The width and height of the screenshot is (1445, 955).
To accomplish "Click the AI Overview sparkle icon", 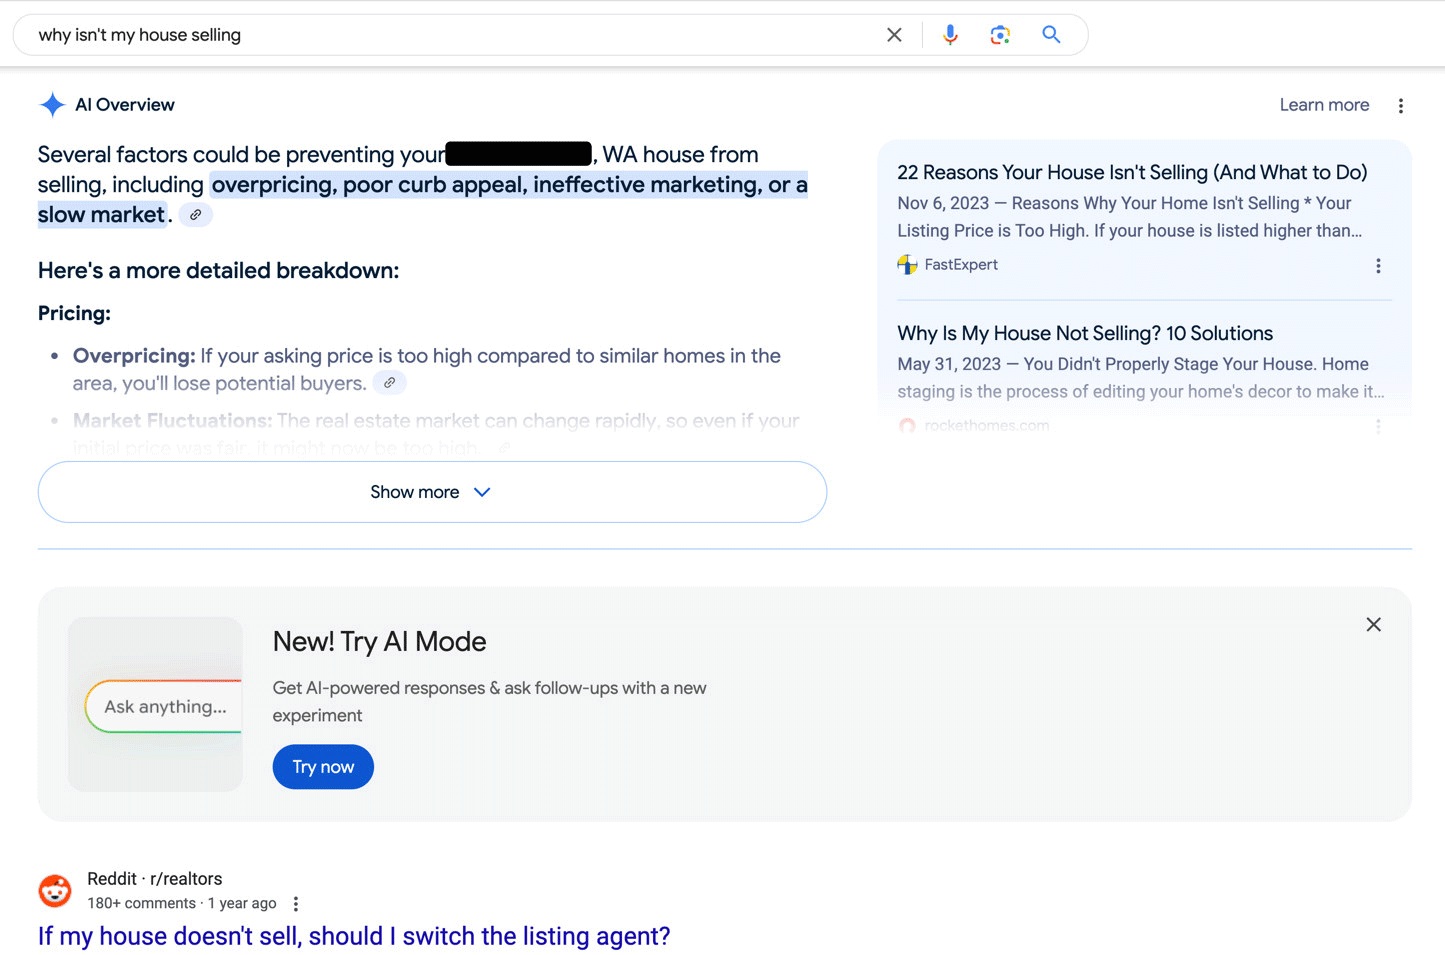I will pos(52,104).
